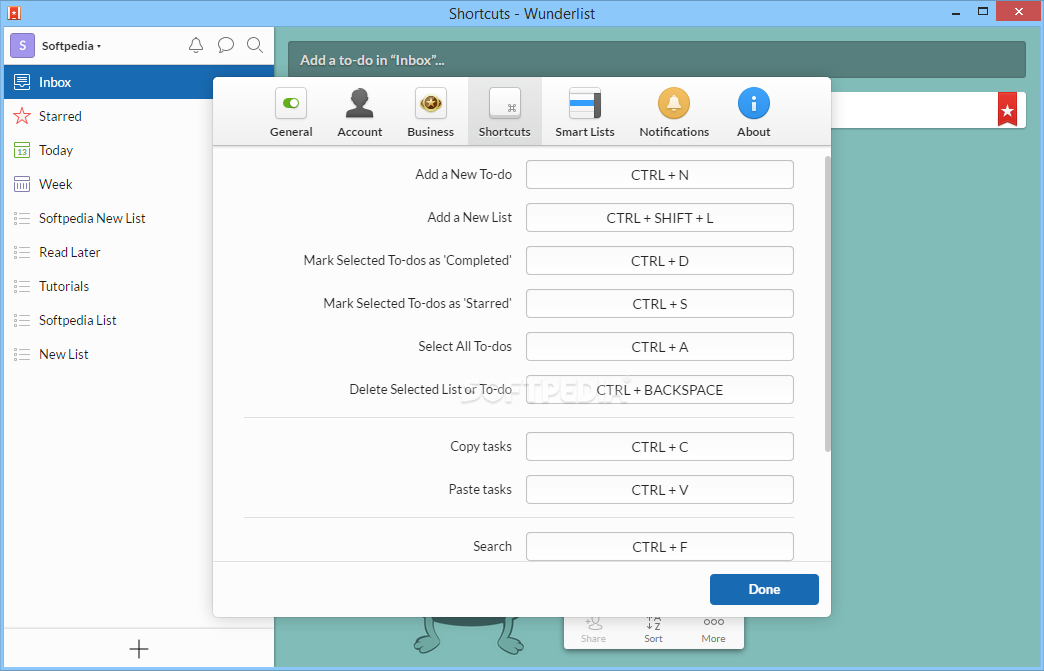Open the notifications bell in sidebar header
The height and width of the screenshot is (671, 1044).
point(196,45)
